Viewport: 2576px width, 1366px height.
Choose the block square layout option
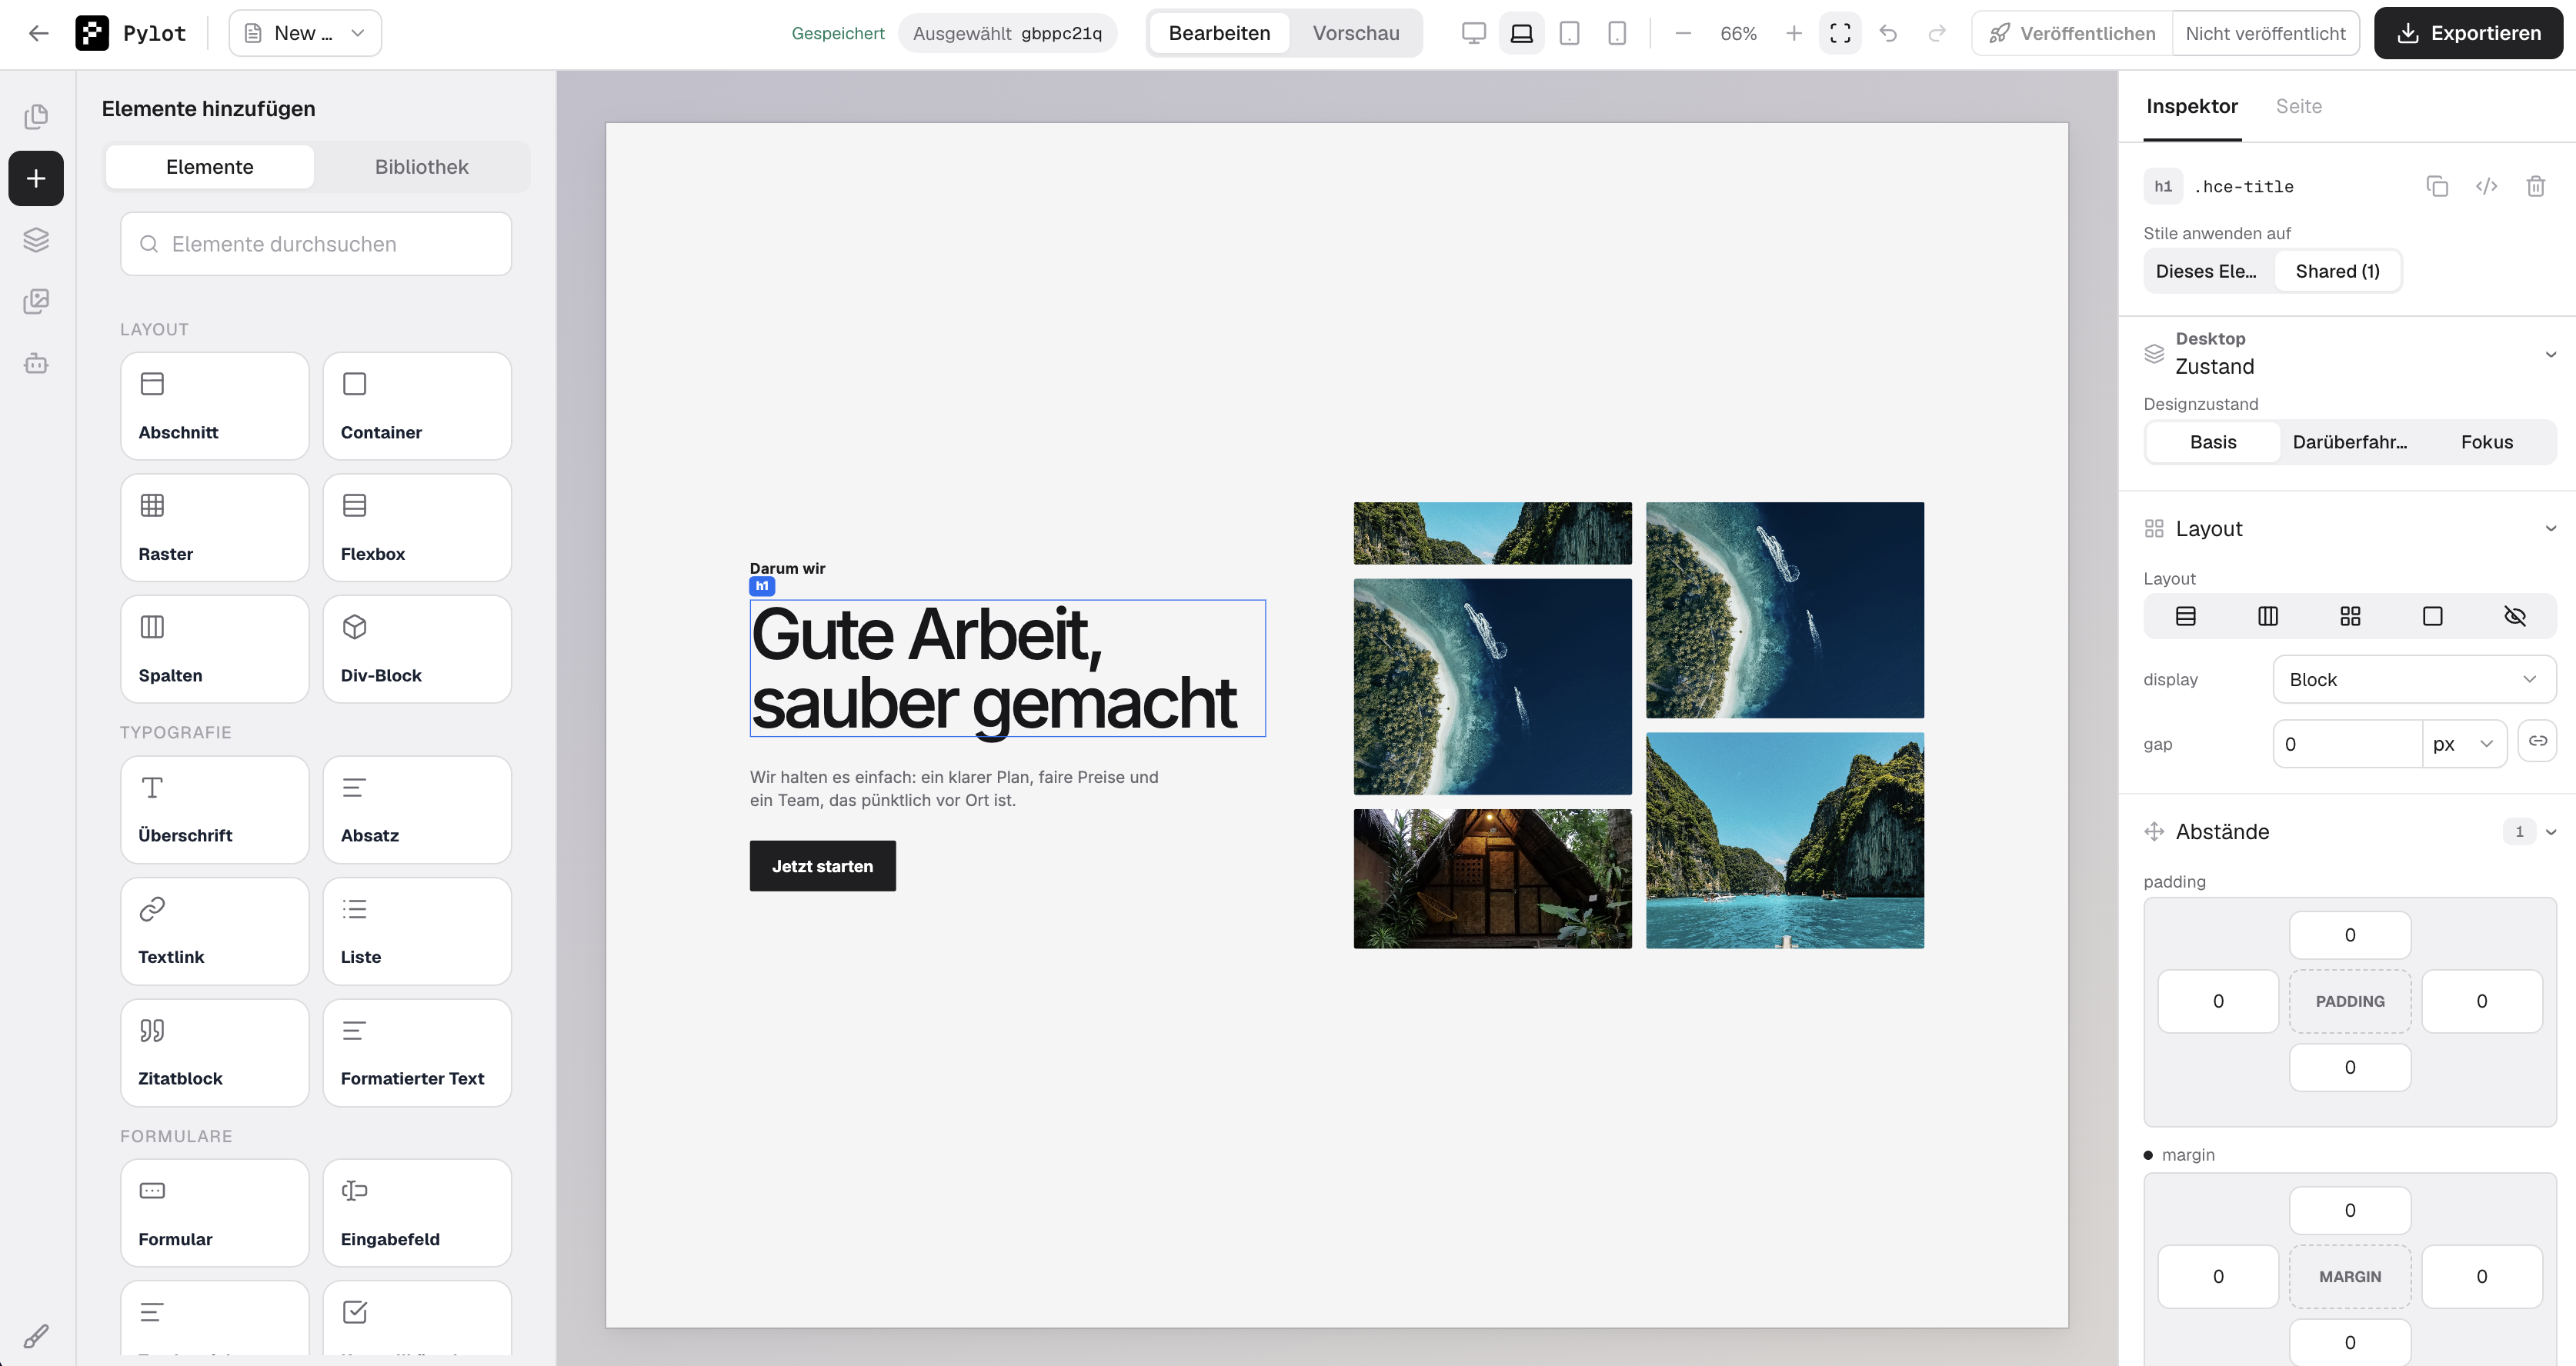2433,616
